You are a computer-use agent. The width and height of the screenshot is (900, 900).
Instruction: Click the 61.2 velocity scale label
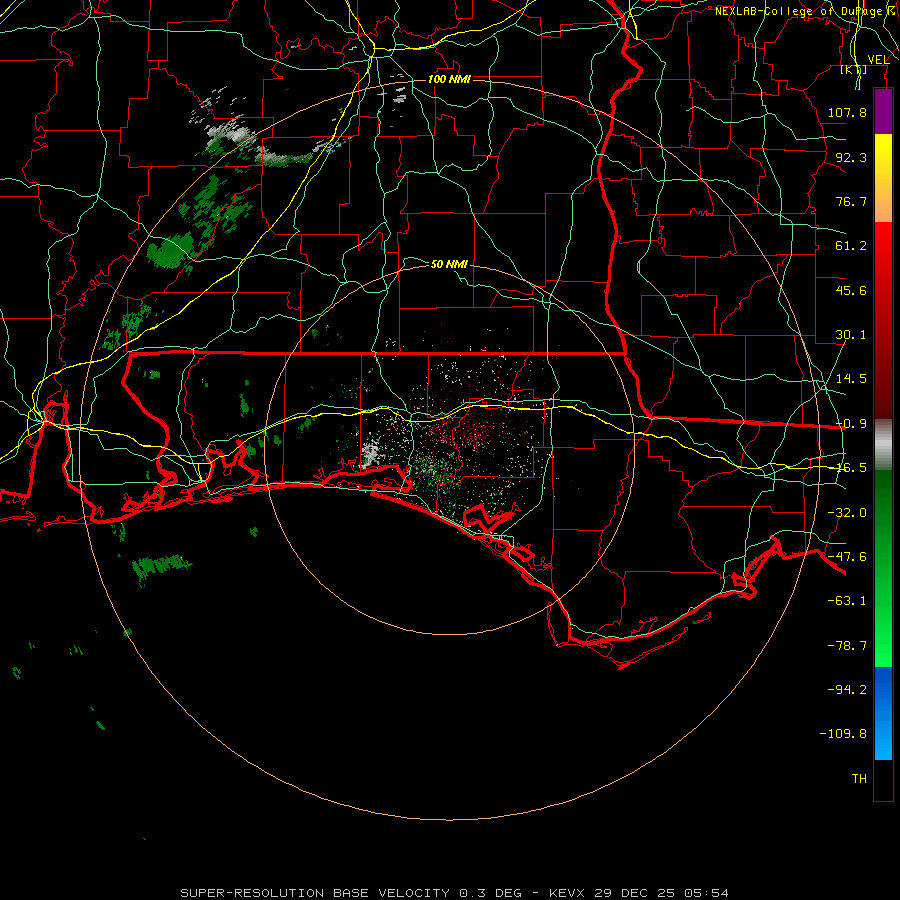click(x=851, y=246)
